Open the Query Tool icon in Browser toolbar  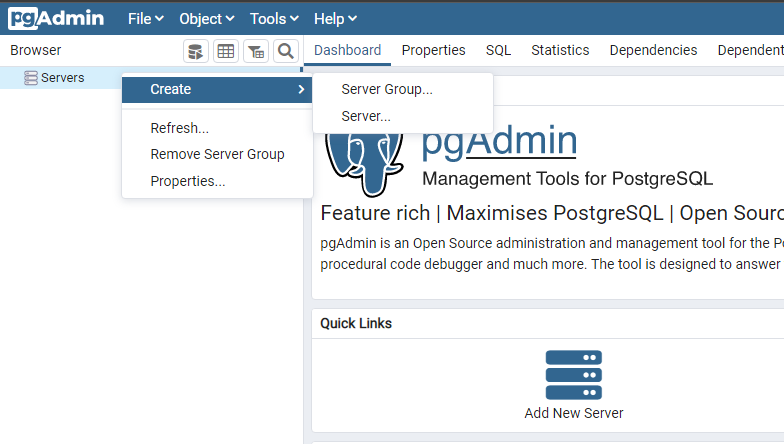click(x=196, y=51)
